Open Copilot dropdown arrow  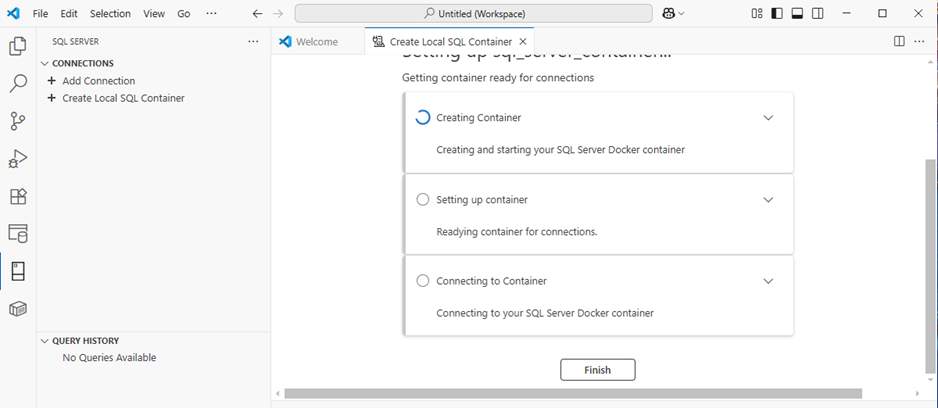681,14
